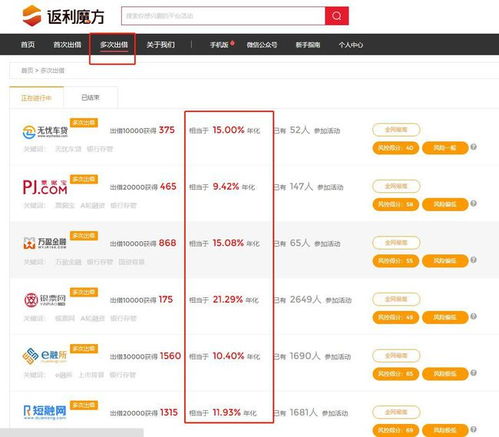
Task: Click the orange badge beside 无忧车贷 logo
Action: (x=84, y=123)
